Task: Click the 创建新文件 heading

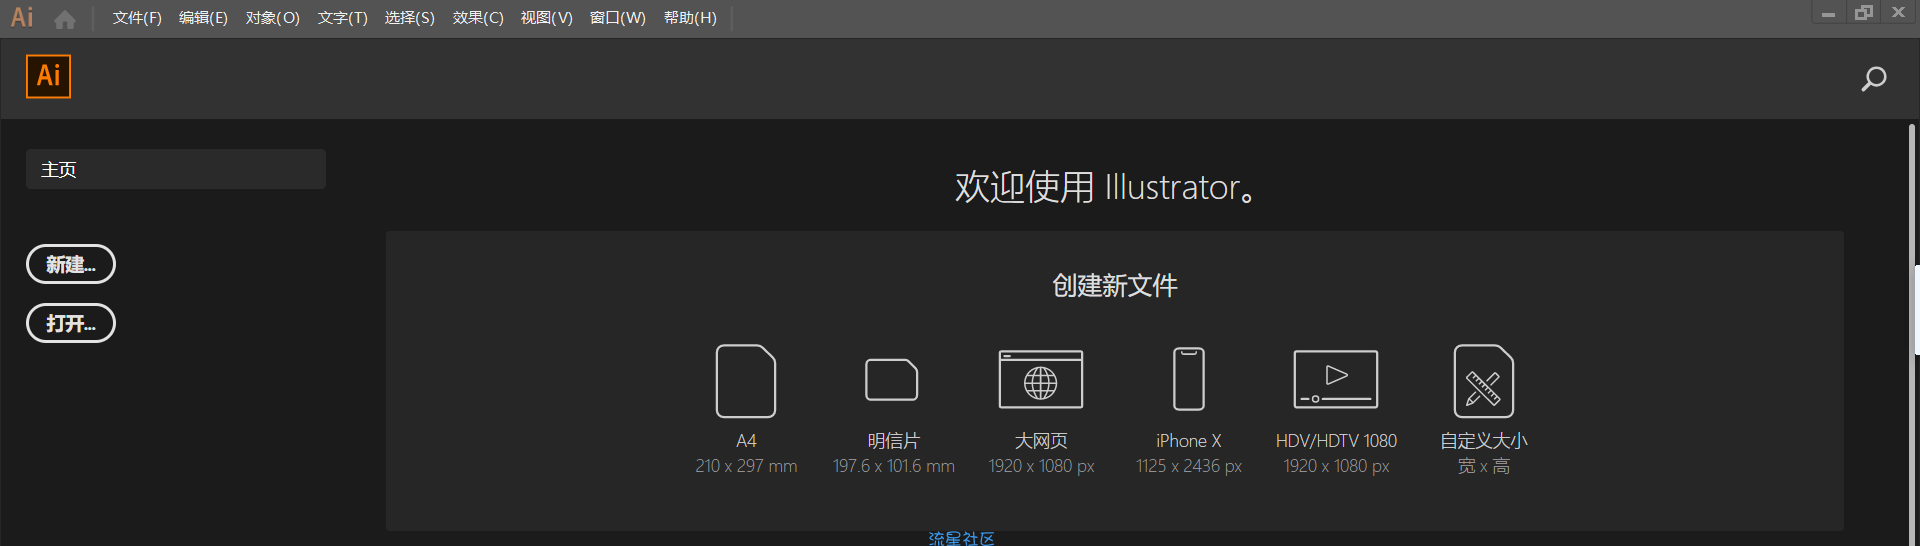Action: 1115,286
